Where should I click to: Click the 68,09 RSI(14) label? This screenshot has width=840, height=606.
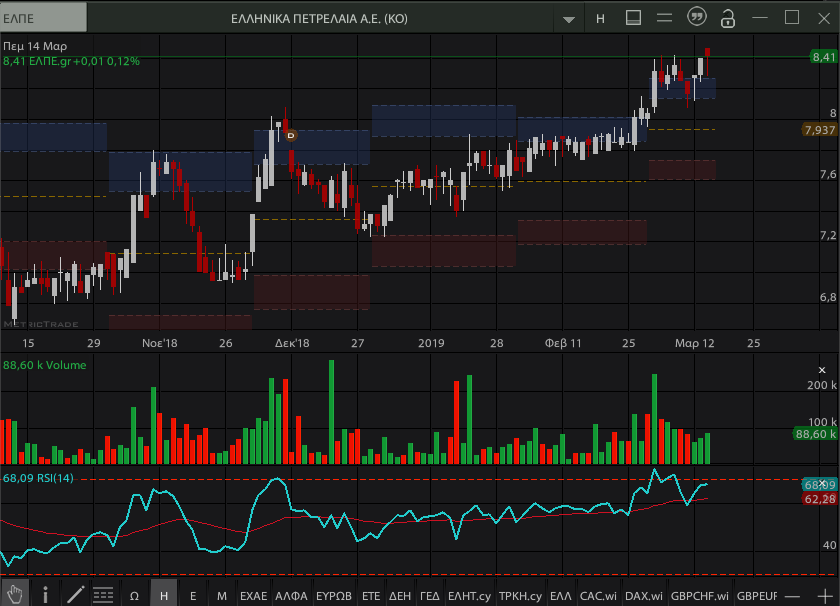click(38, 477)
